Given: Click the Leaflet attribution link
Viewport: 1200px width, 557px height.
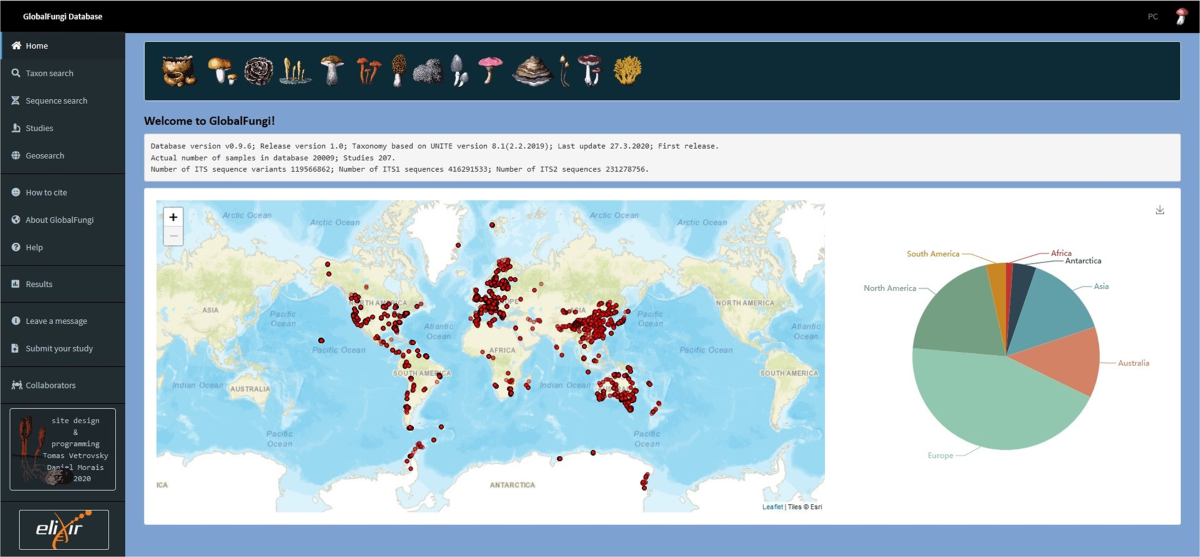Looking at the screenshot, I should point(772,507).
